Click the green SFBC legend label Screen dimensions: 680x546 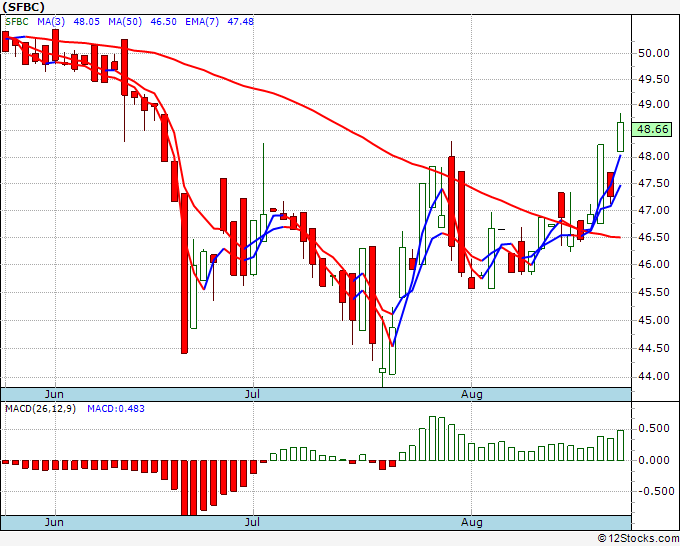click(17, 22)
